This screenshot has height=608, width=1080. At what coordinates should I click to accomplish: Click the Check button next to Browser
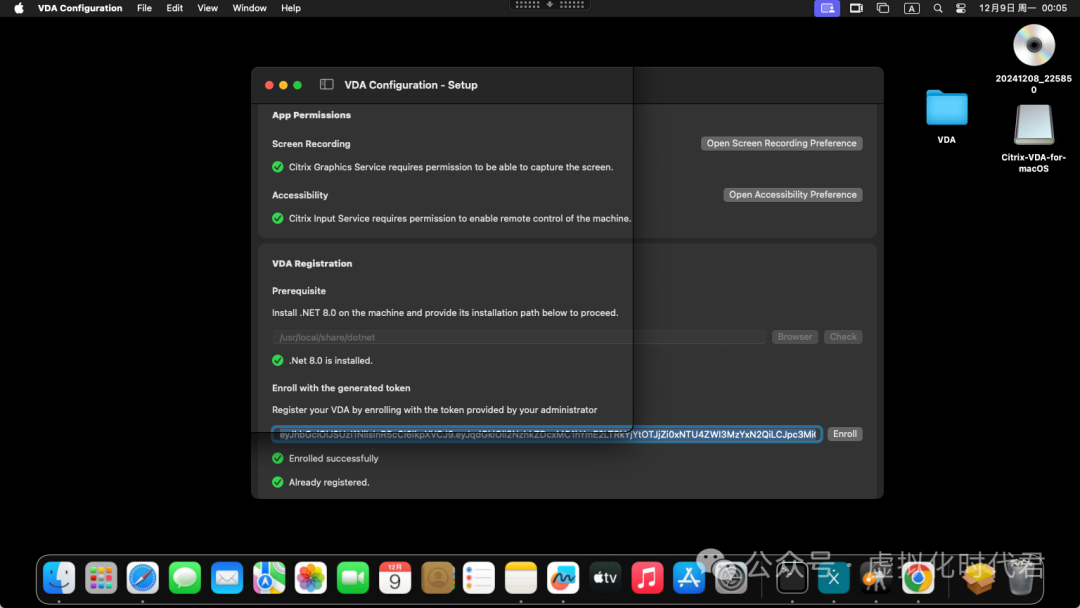coord(843,337)
